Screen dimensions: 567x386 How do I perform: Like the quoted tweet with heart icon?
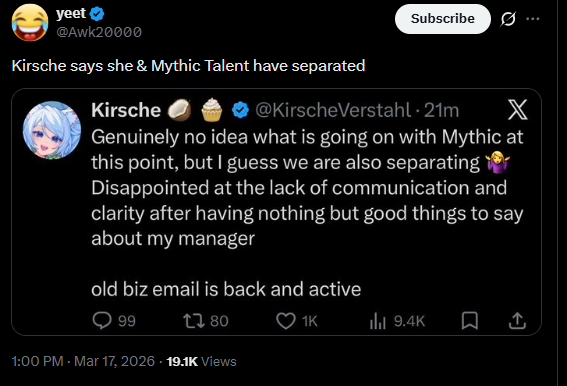286,321
